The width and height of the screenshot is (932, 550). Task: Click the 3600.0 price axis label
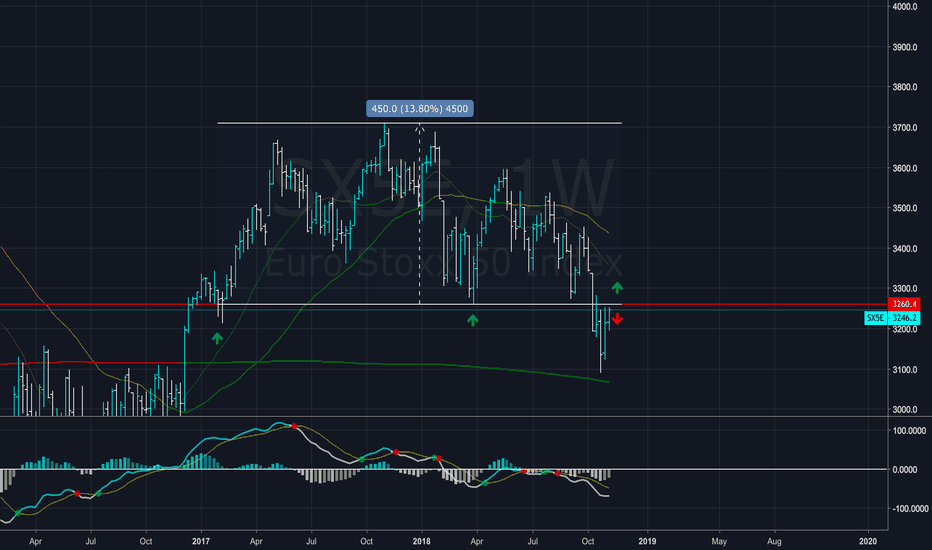[x=905, y=168]
